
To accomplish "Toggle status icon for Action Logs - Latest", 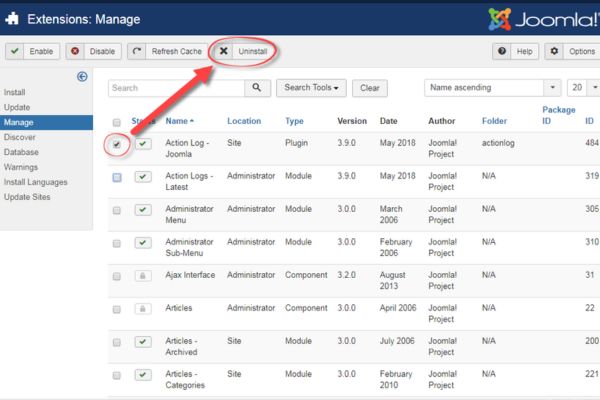I will click(143, 177).
